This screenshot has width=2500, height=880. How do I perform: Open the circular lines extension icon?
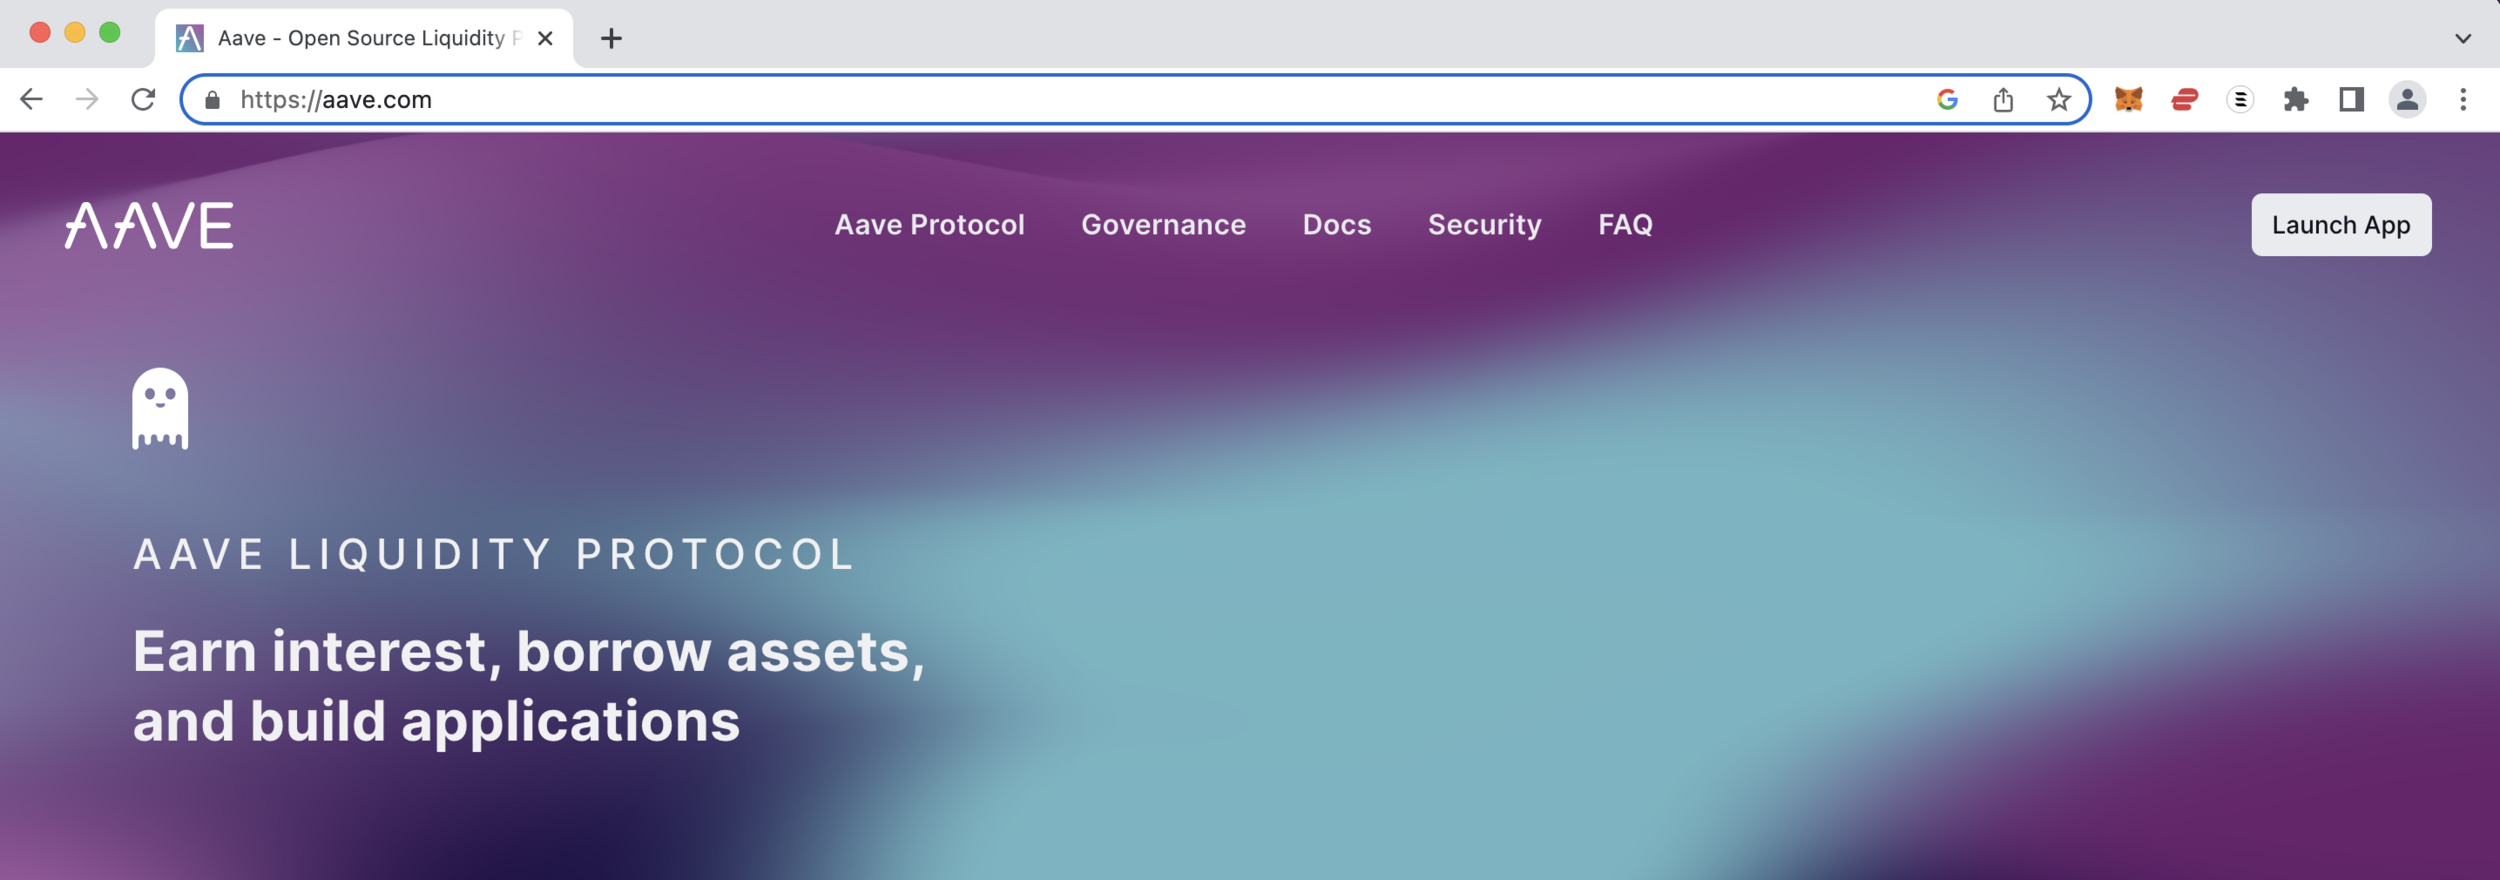tap(2241, 99)
